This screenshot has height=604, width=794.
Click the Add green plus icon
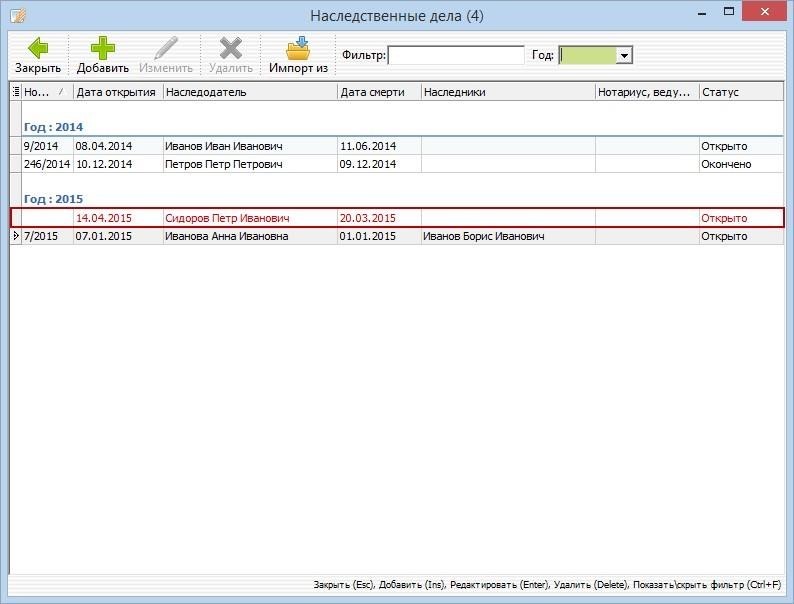[102, 48]
